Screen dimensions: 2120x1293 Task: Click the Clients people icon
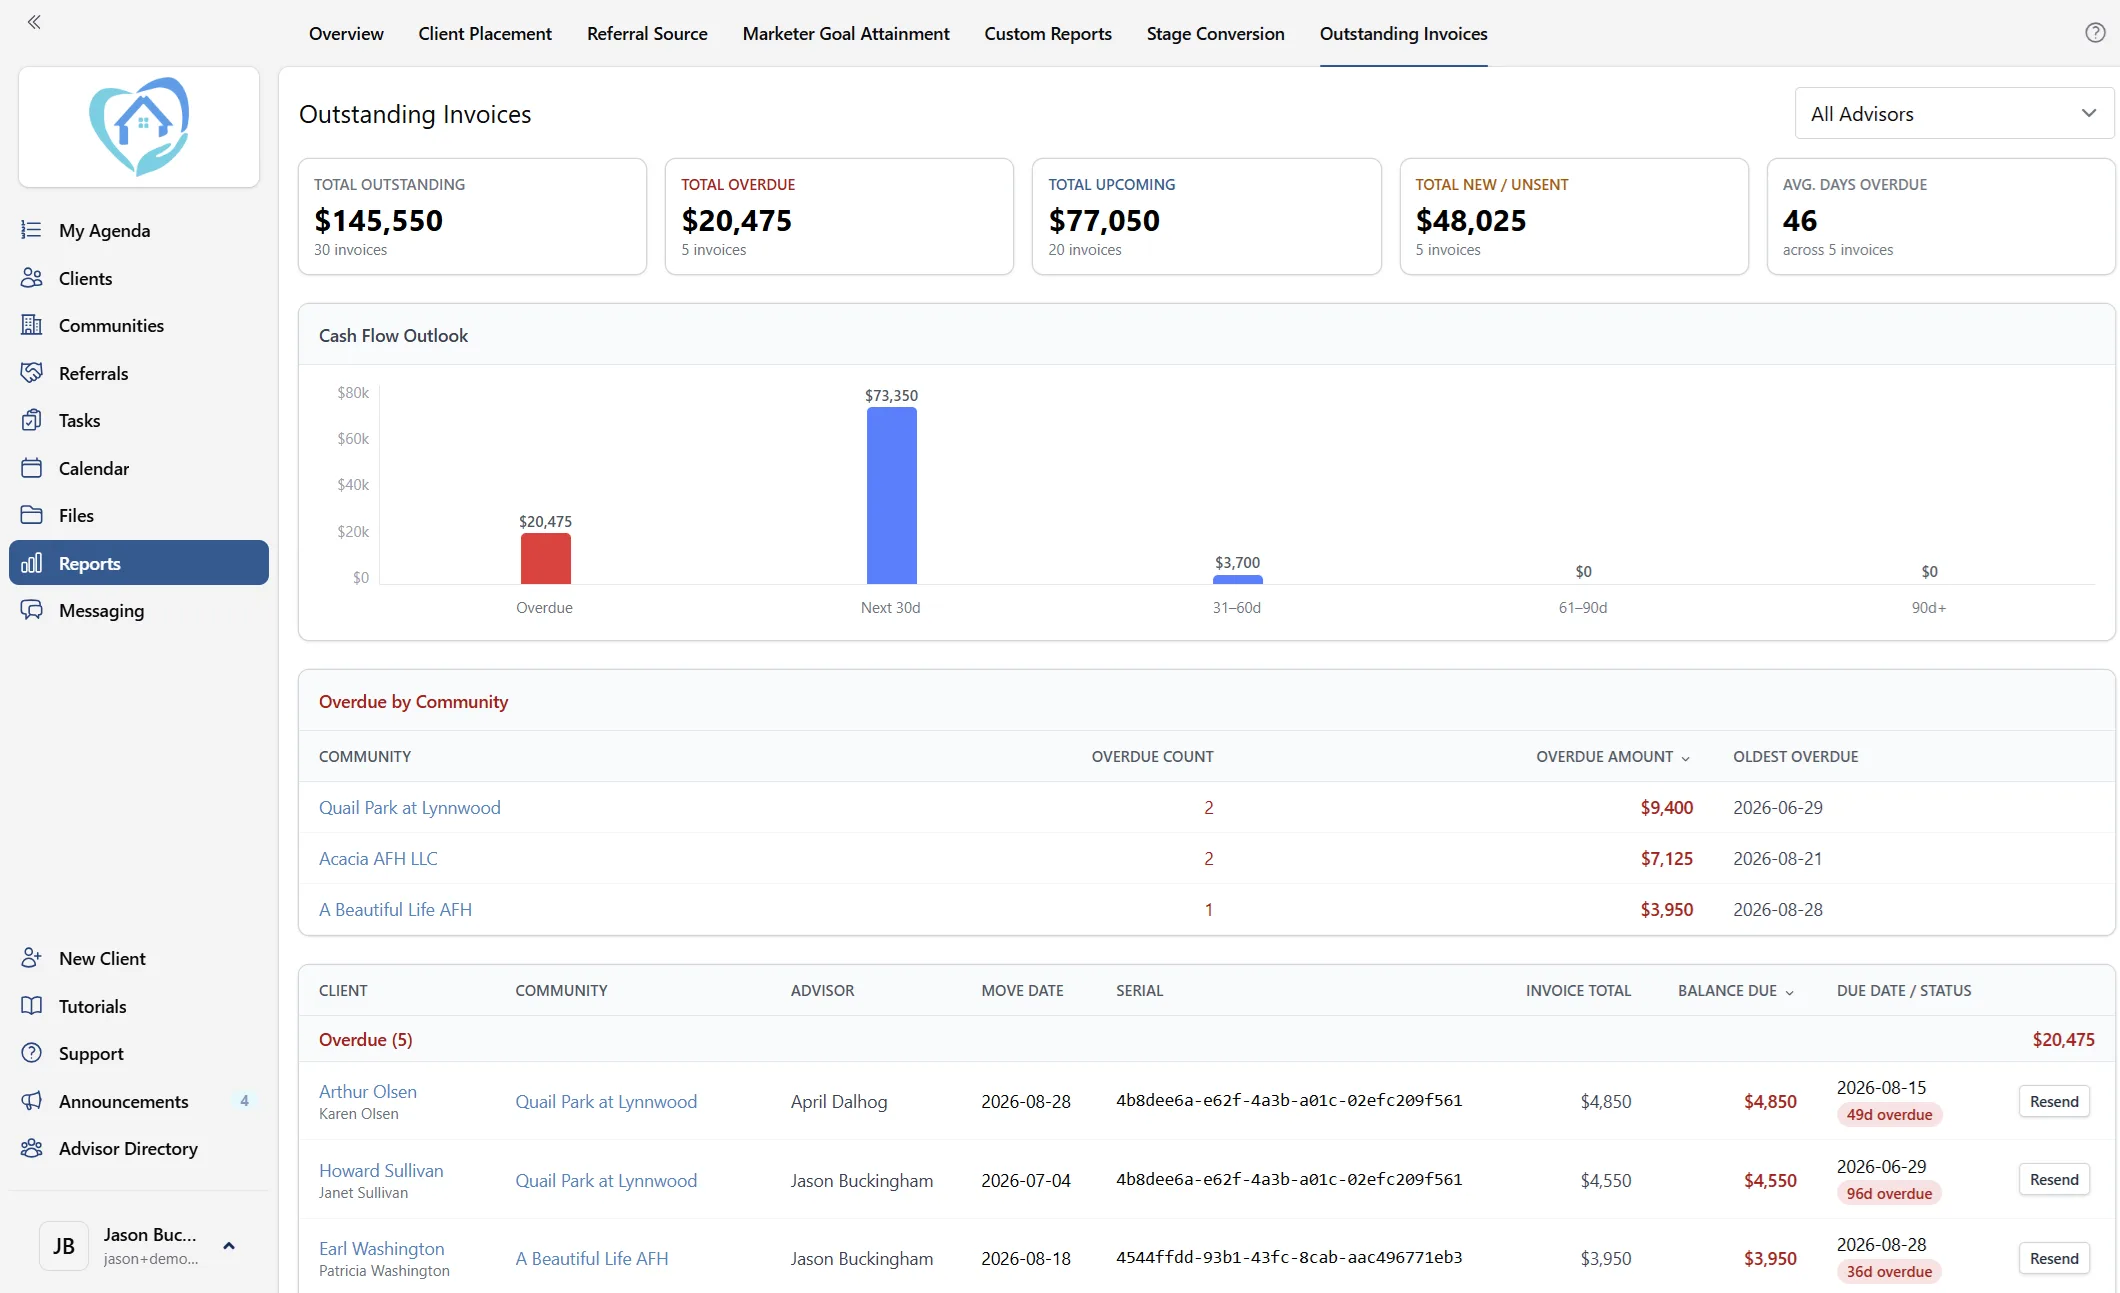32,278
